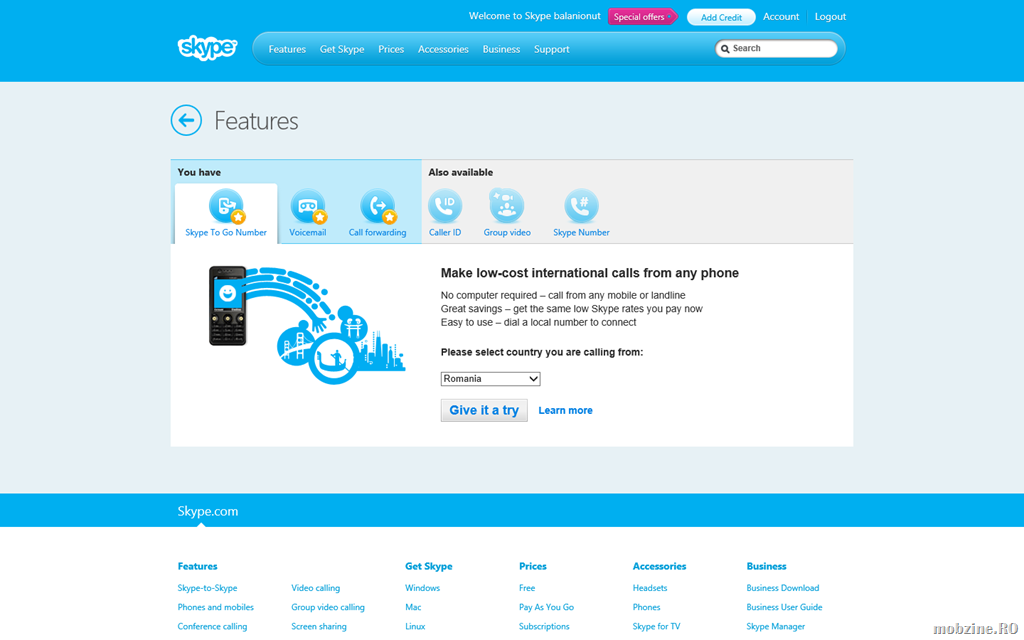
Task: Open the footer Features heading link
Action: click(197, 566)
